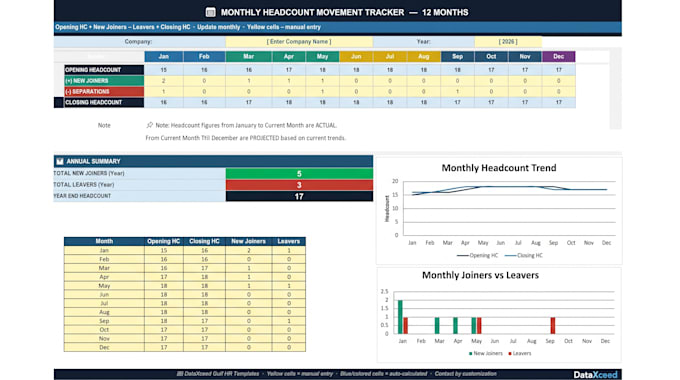Click the Year End Headcount value 17
The image size is (680, 380).
click(299, 196)
